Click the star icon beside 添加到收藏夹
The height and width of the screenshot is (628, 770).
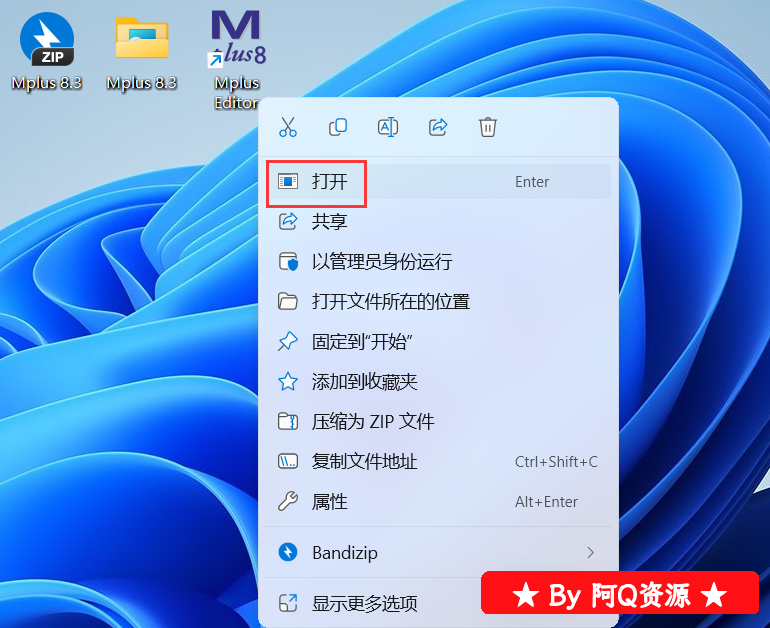click(x=288, y=382)
